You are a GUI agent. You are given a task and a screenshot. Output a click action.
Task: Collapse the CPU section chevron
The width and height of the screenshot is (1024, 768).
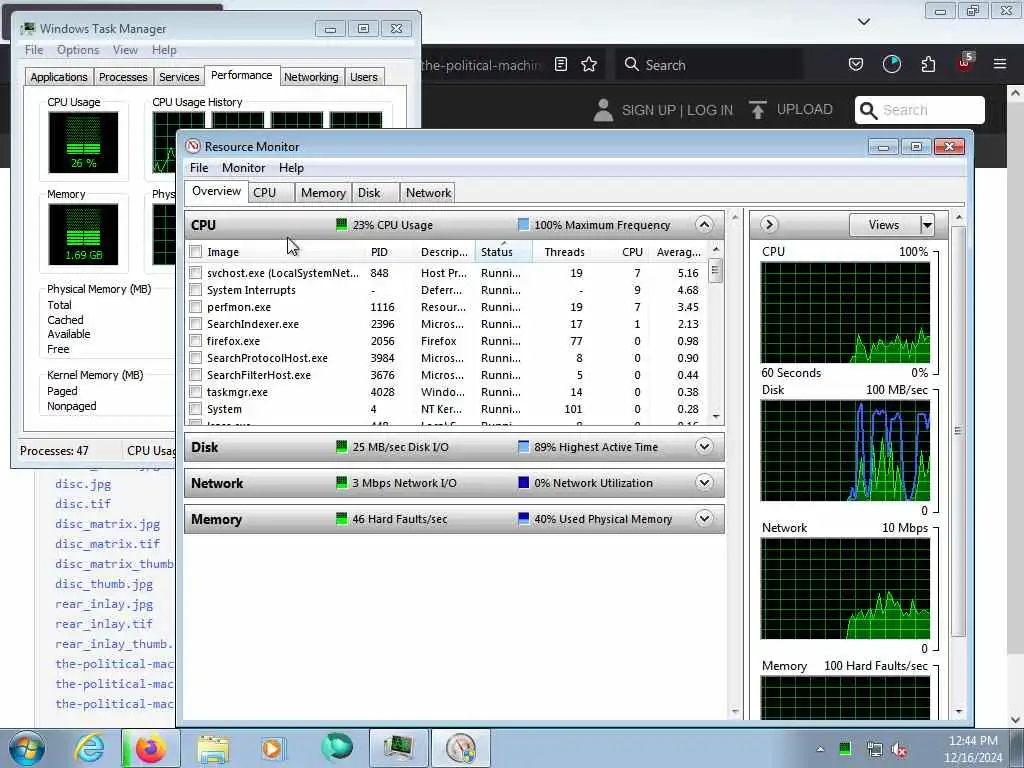coord(704,225)
